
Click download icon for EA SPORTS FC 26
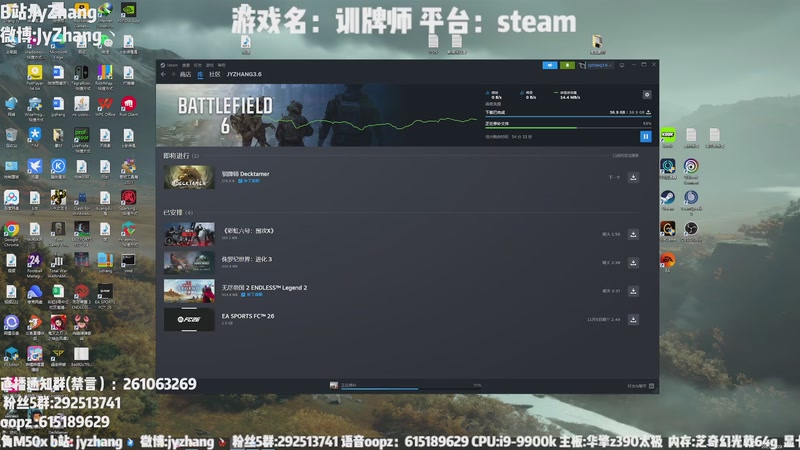coord(633,320)
